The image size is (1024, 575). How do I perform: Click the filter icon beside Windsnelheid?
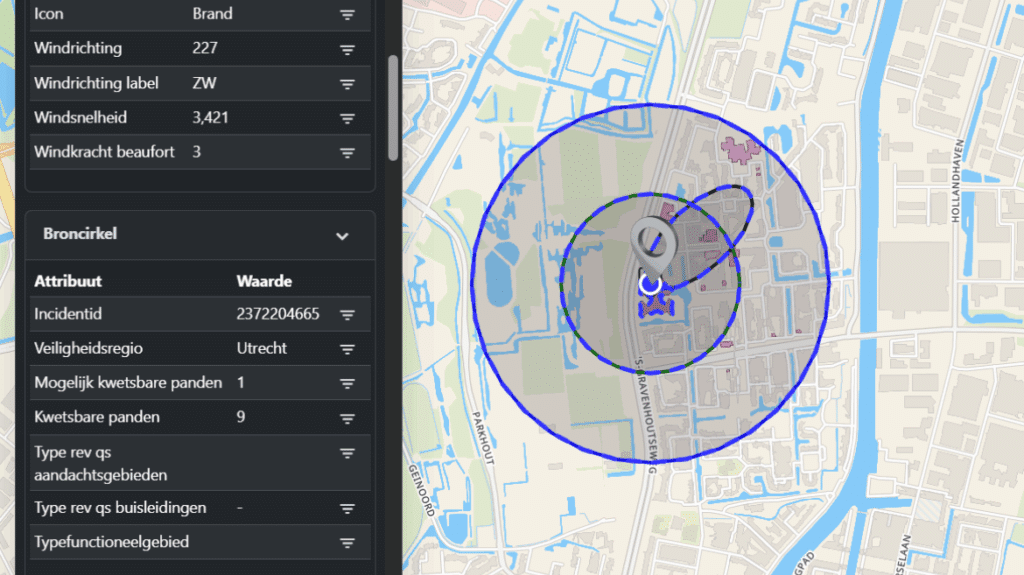pyautogui.click(x=347, y=118)
